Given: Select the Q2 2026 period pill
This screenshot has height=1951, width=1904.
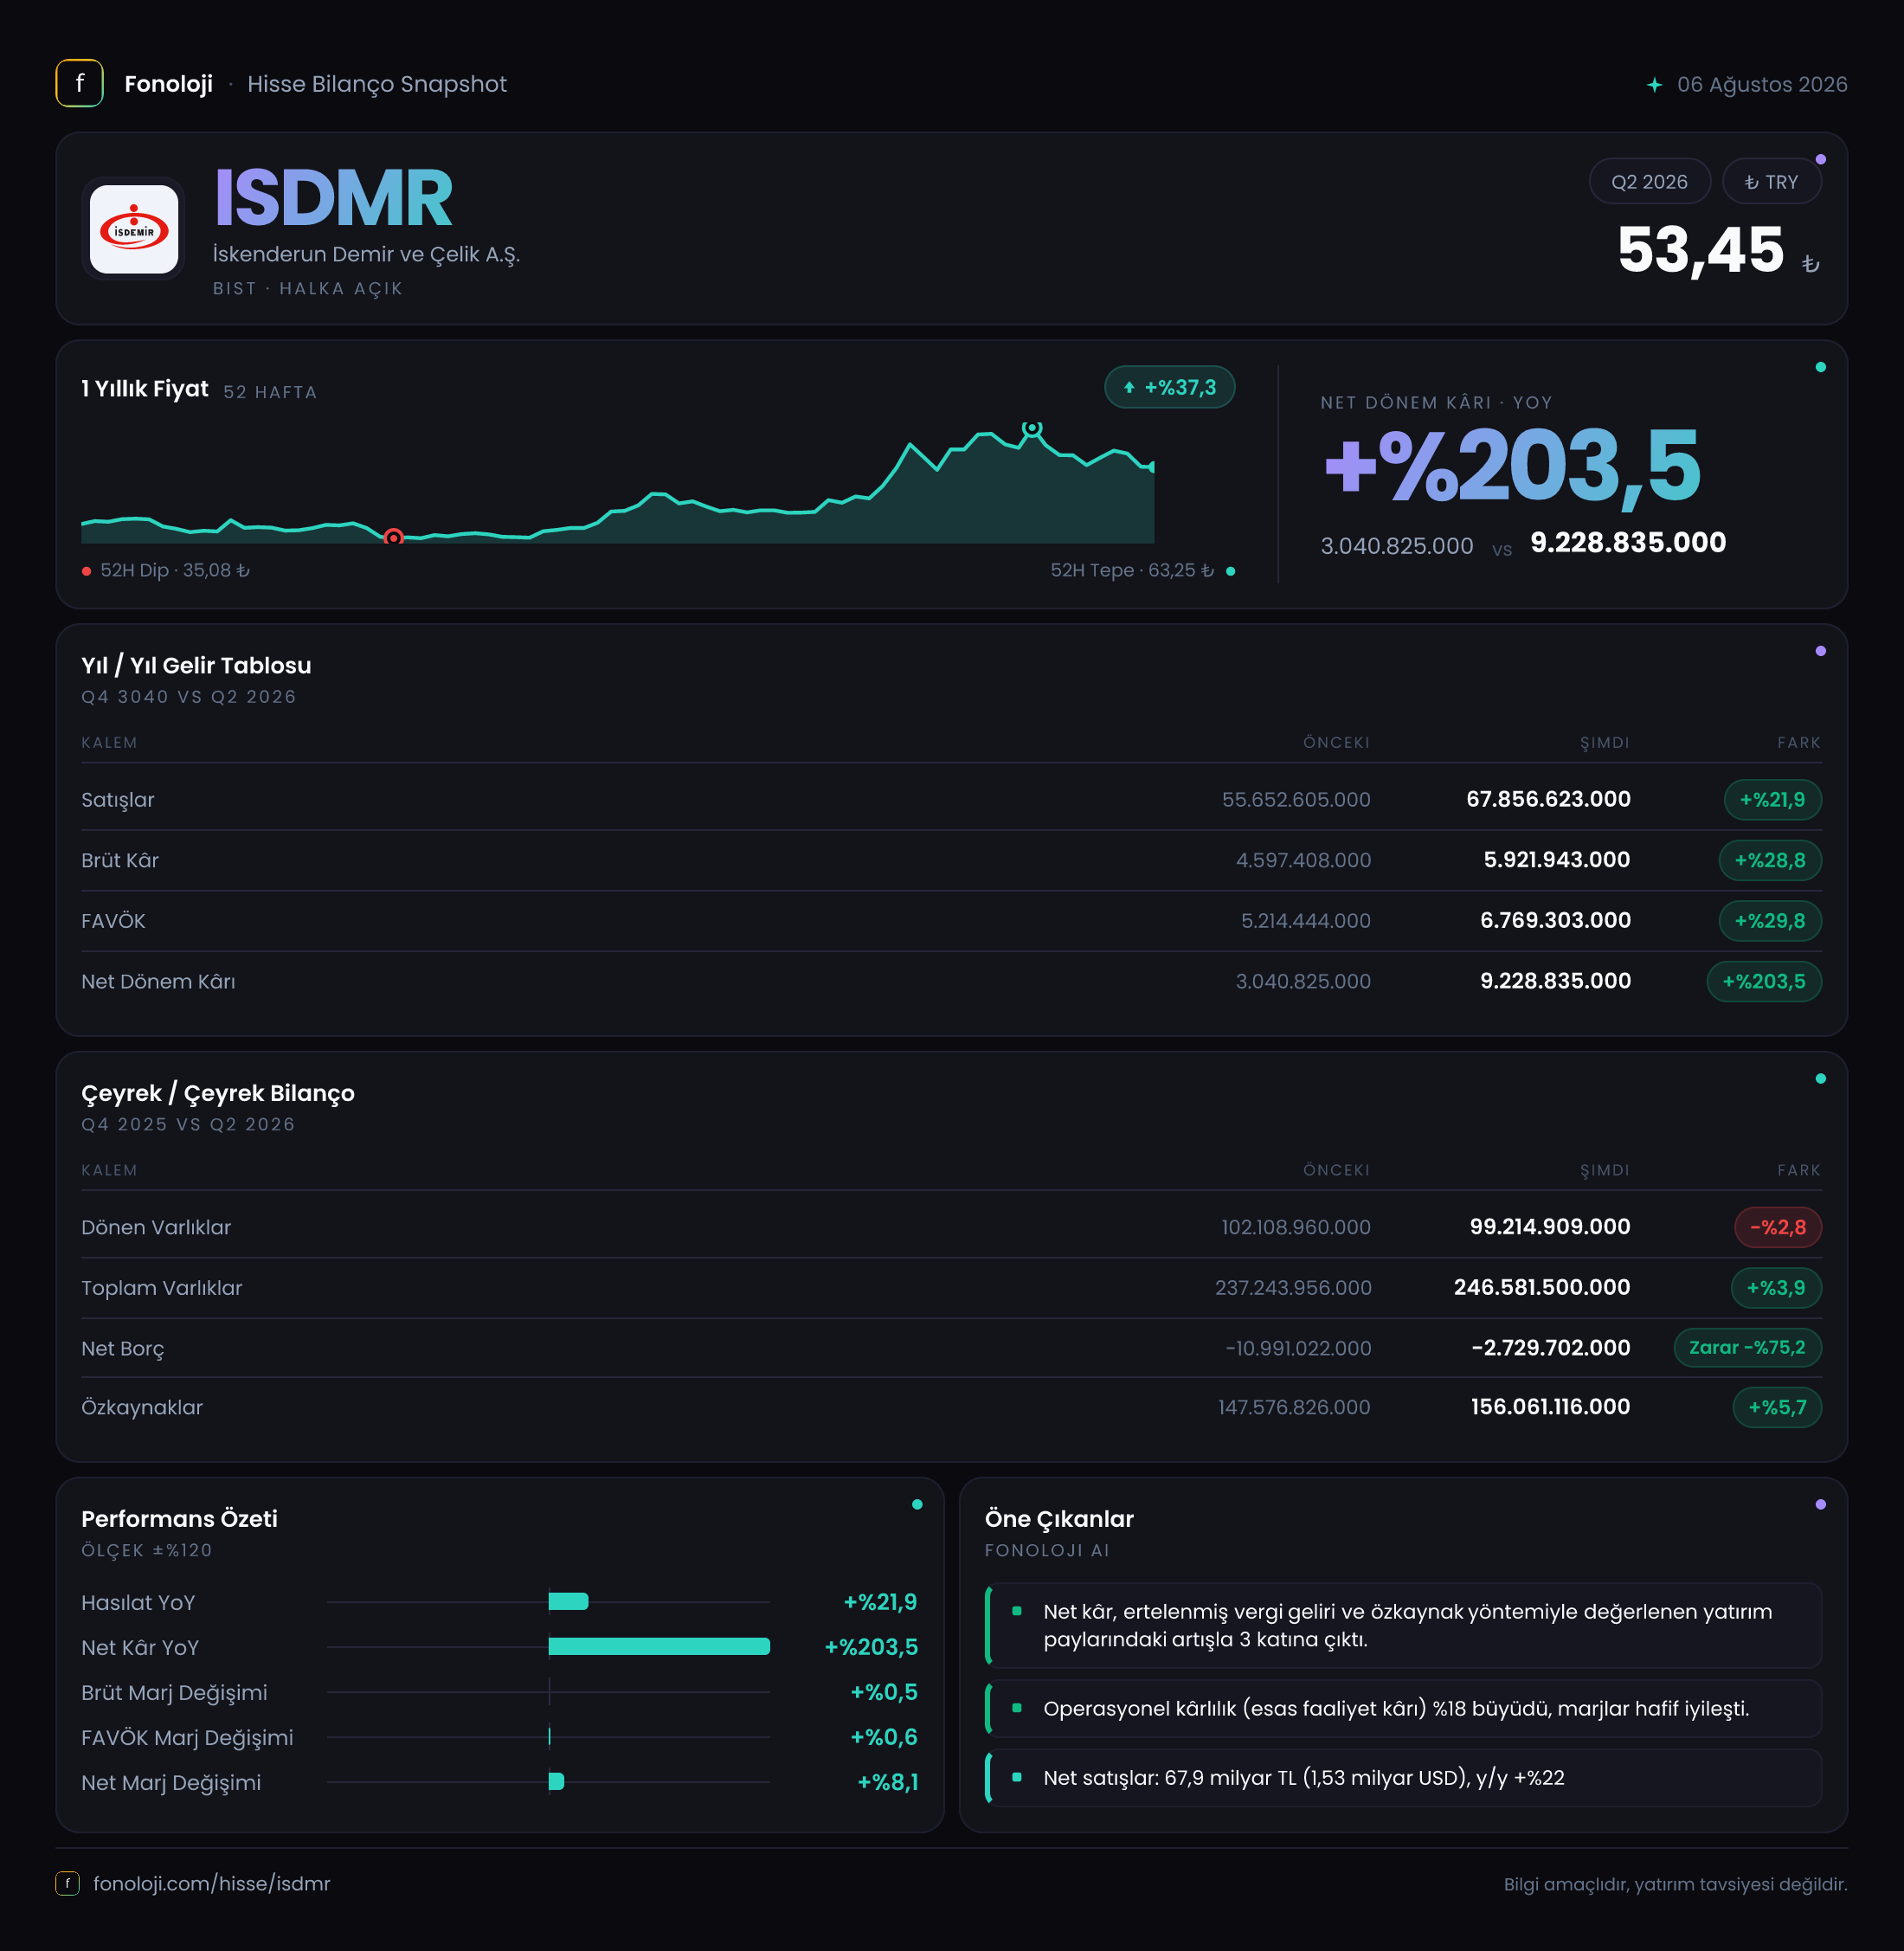Looking at the screenshot, I should (1649, 182).
